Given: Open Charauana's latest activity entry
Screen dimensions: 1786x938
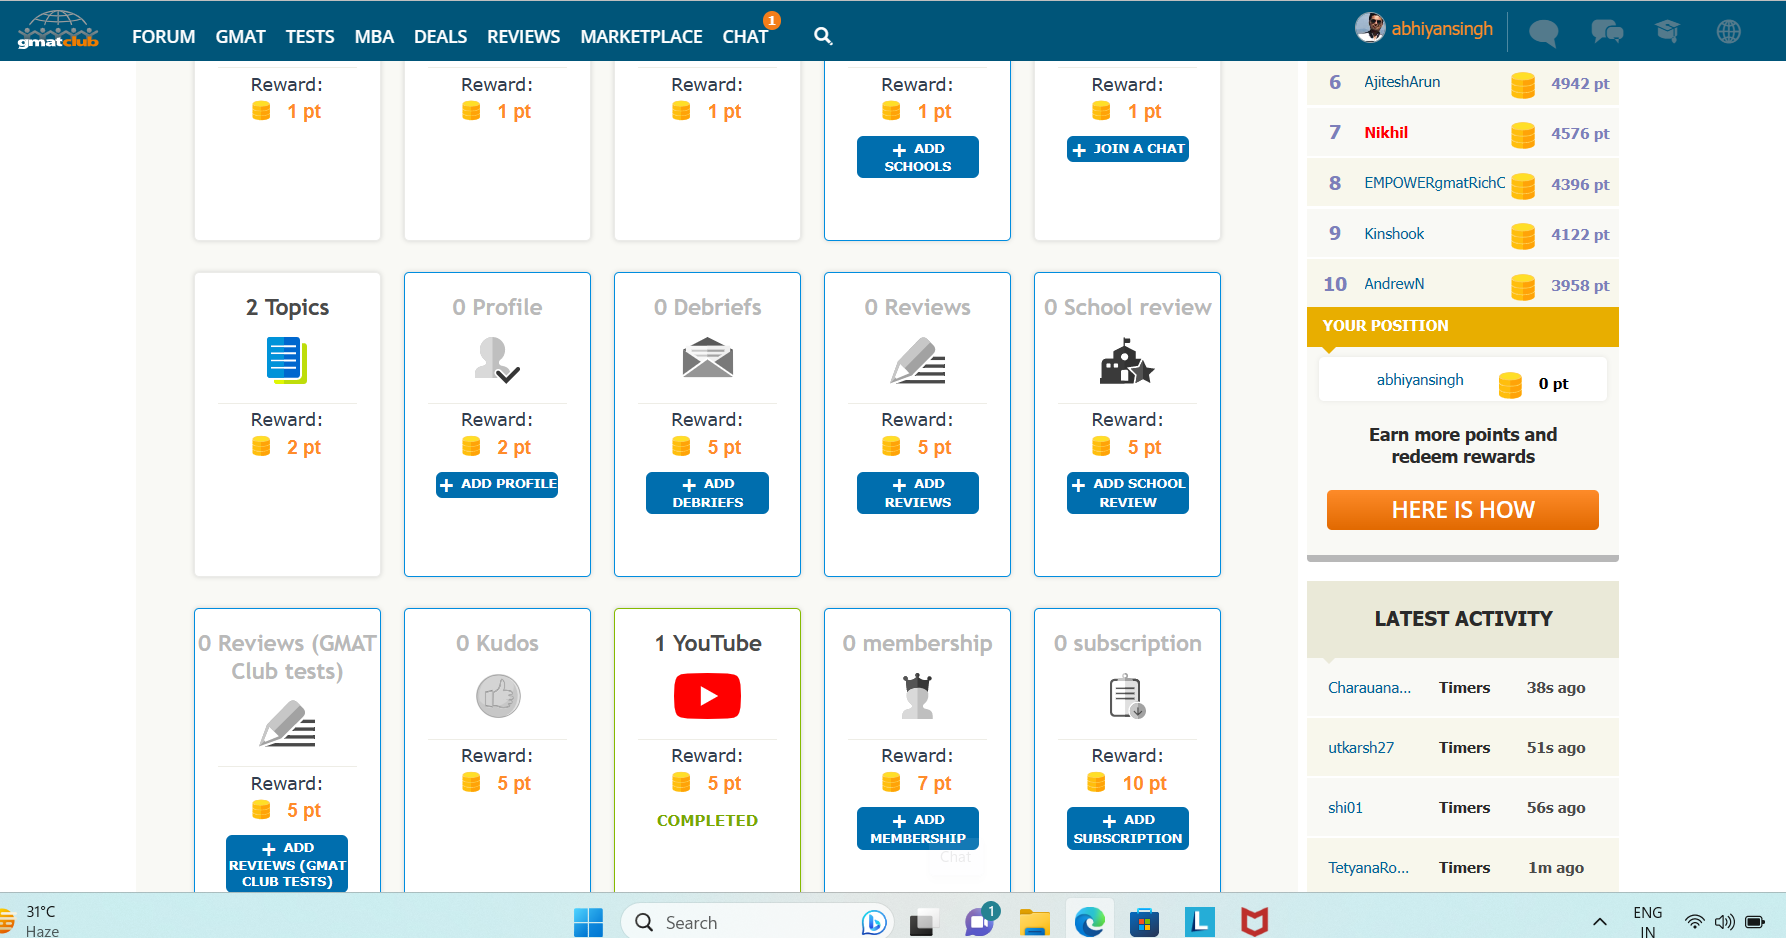Looking at the screenshot, I should [x=1369, y=687].
